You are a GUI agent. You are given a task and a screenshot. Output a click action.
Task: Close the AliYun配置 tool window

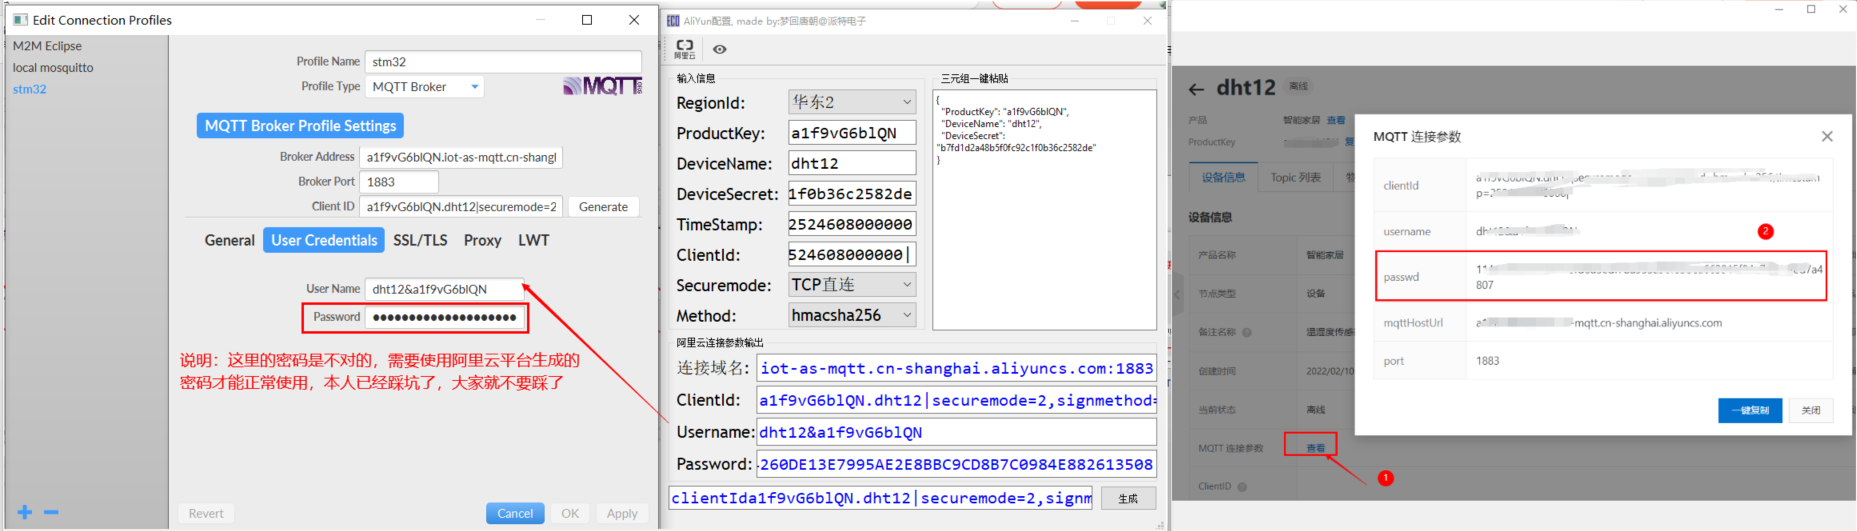[x=1147, y=21]
